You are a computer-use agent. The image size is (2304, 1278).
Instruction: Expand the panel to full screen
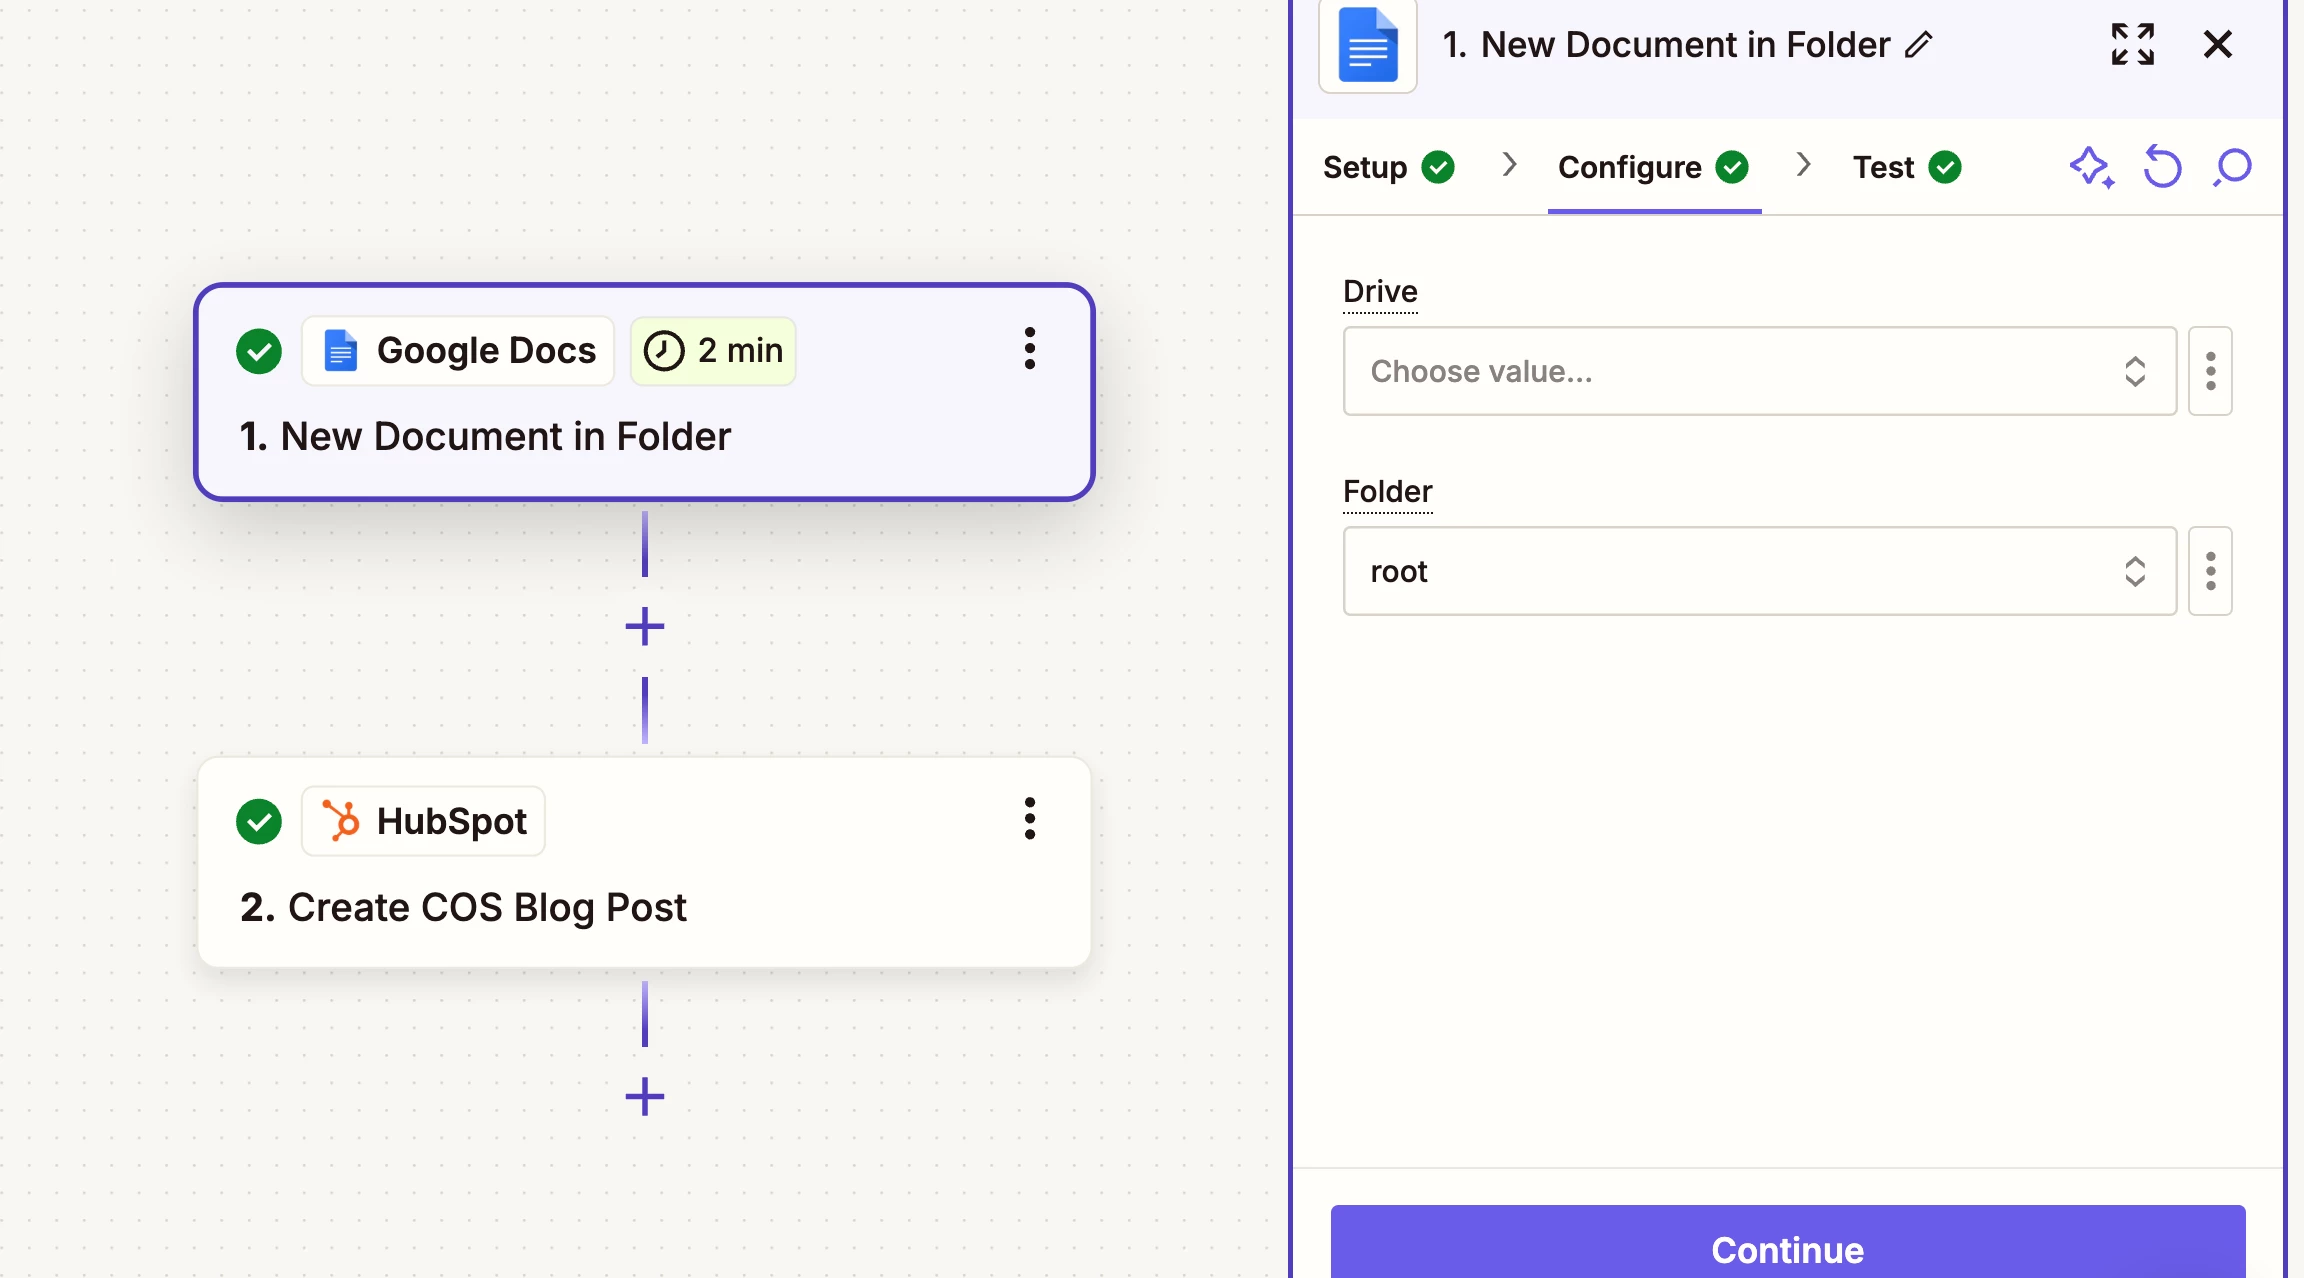click(x=2132, y=44)
